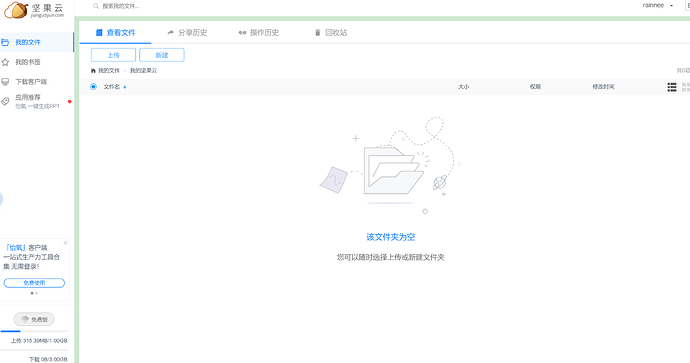The width and height of the screenshot is (690, 363).
Task: Click the 新建 button
Action: (162, 55)
